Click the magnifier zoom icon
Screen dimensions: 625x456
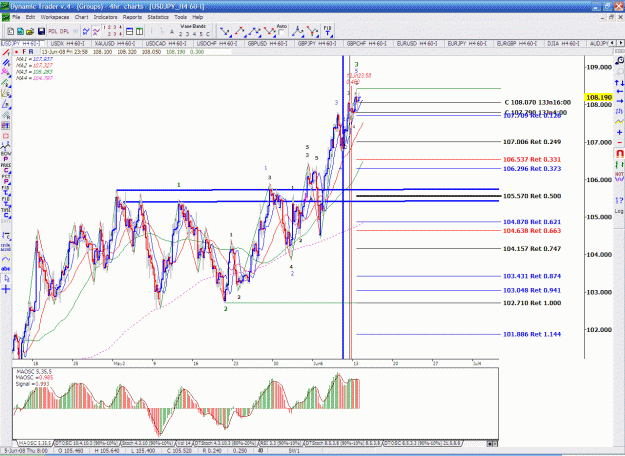click(x=619, y=61)
